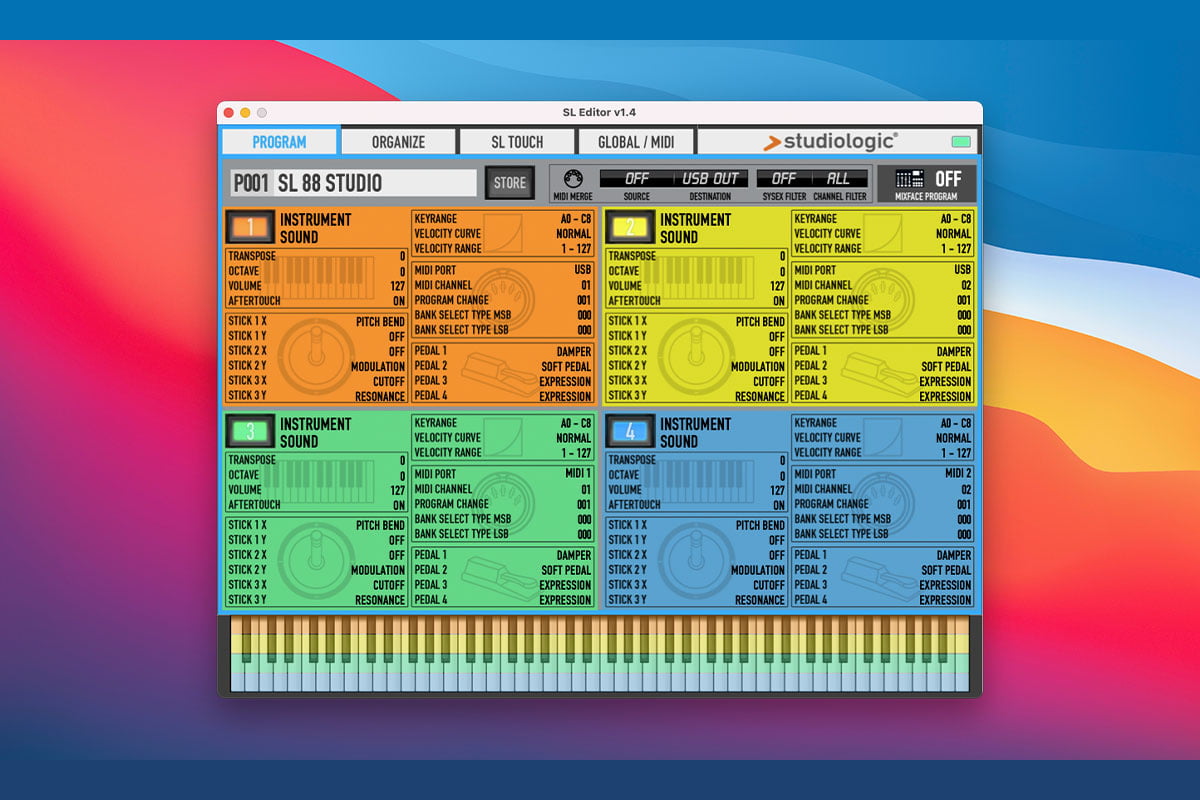This screenshot has width=1200, height=800.
Task: Toggle Mixface Program OFF value
Action: click(x=948, y=179)
